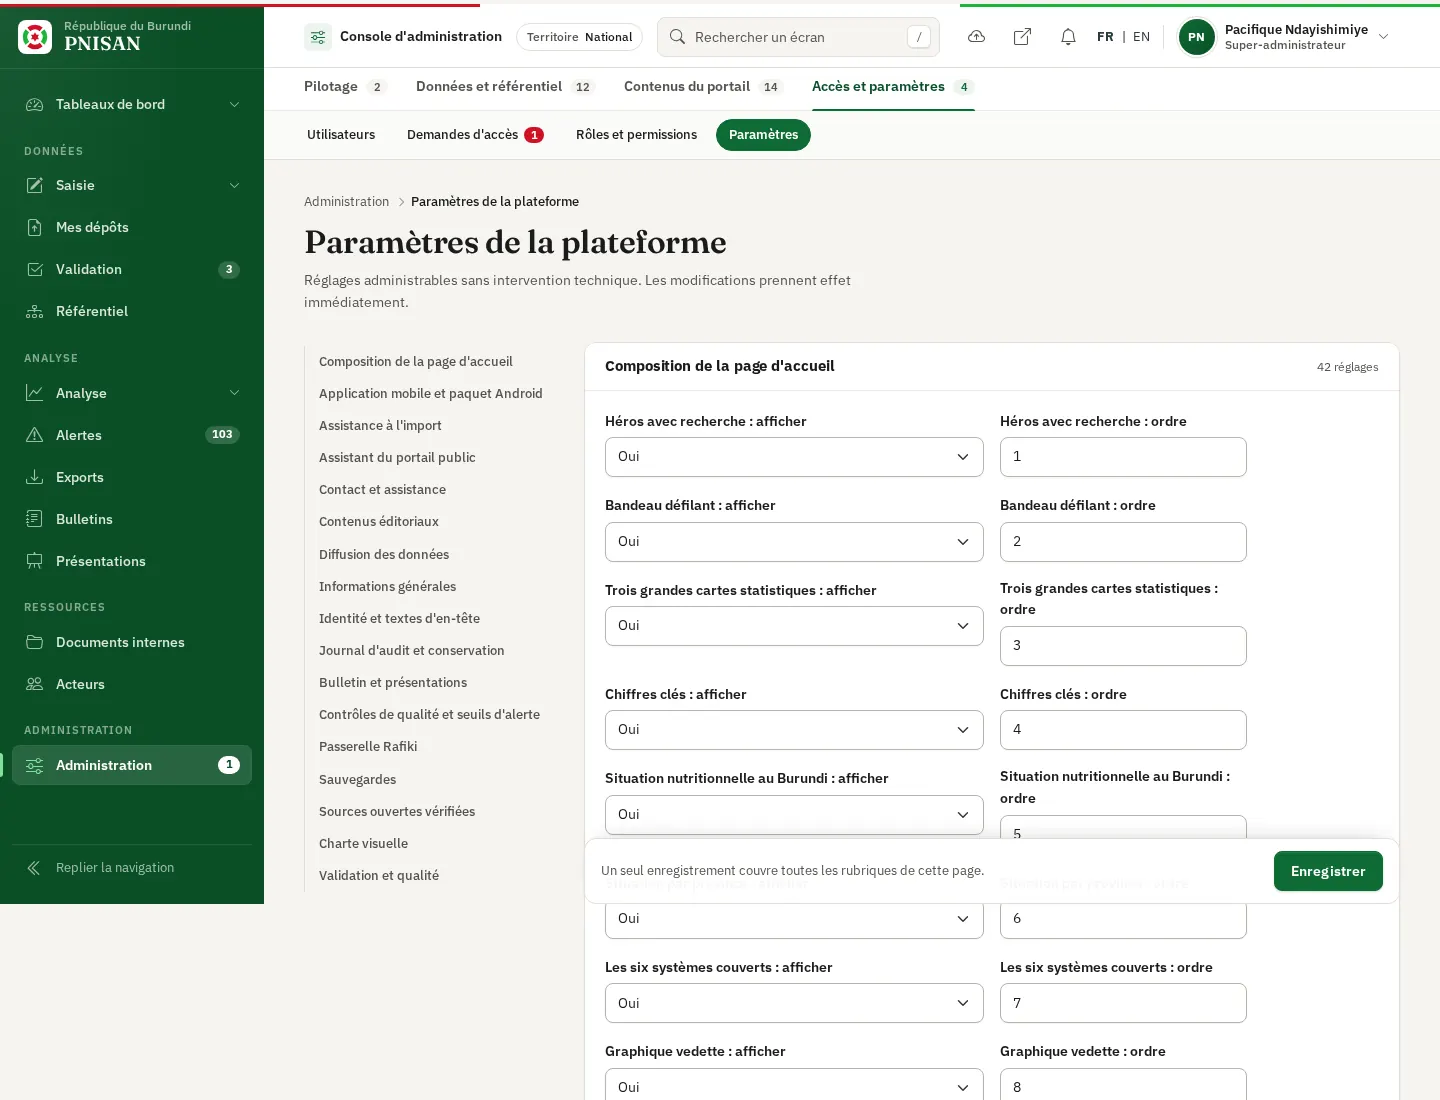Switch to Pilotage tab
The width and height of the screenshot is (1440, 1100).
(x=345, y=87)
